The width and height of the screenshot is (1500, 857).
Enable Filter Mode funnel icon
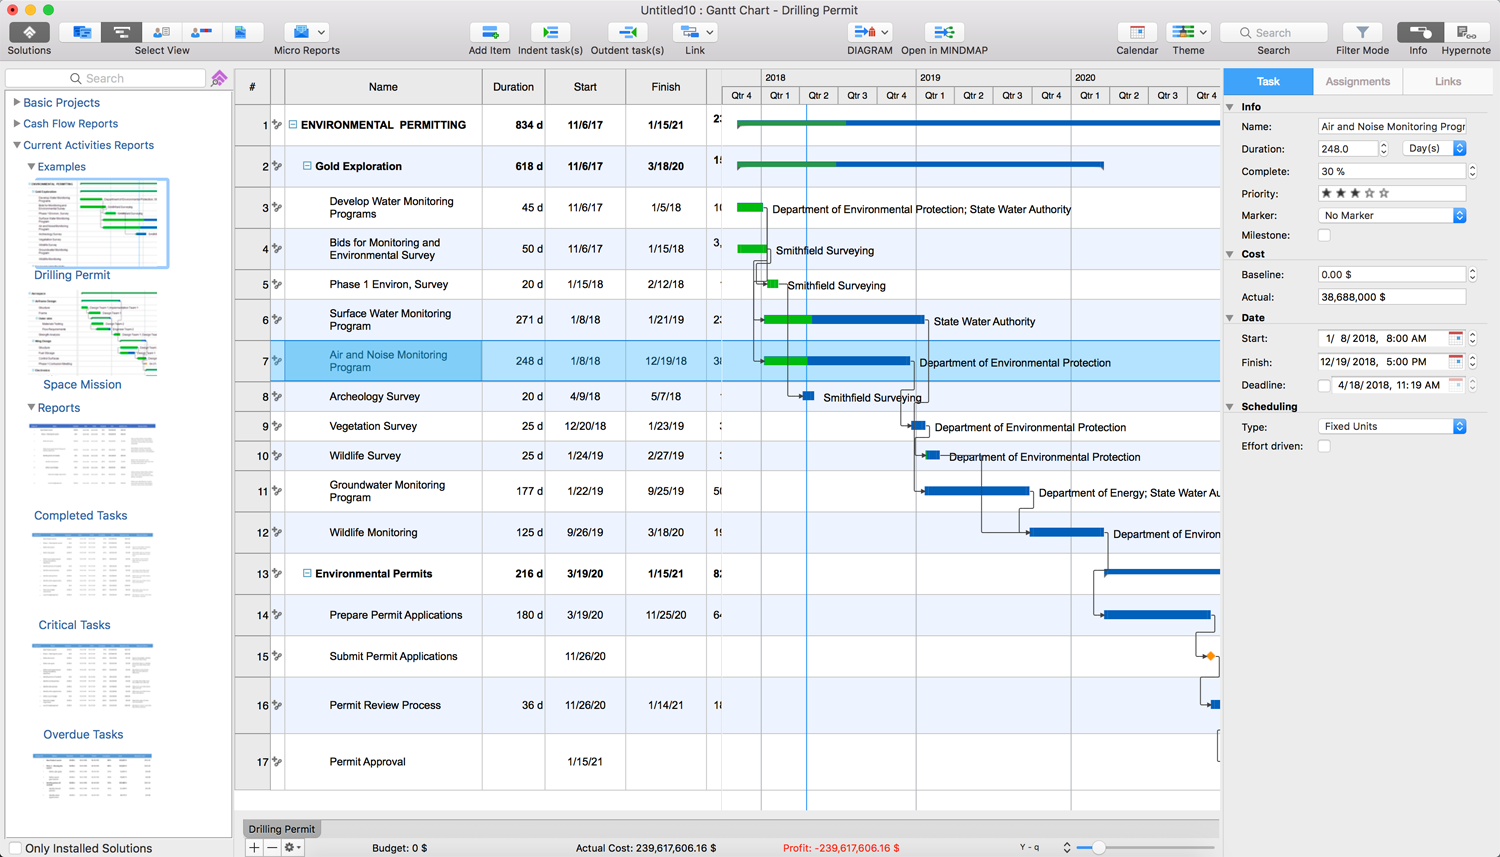tap(1362, 33)
